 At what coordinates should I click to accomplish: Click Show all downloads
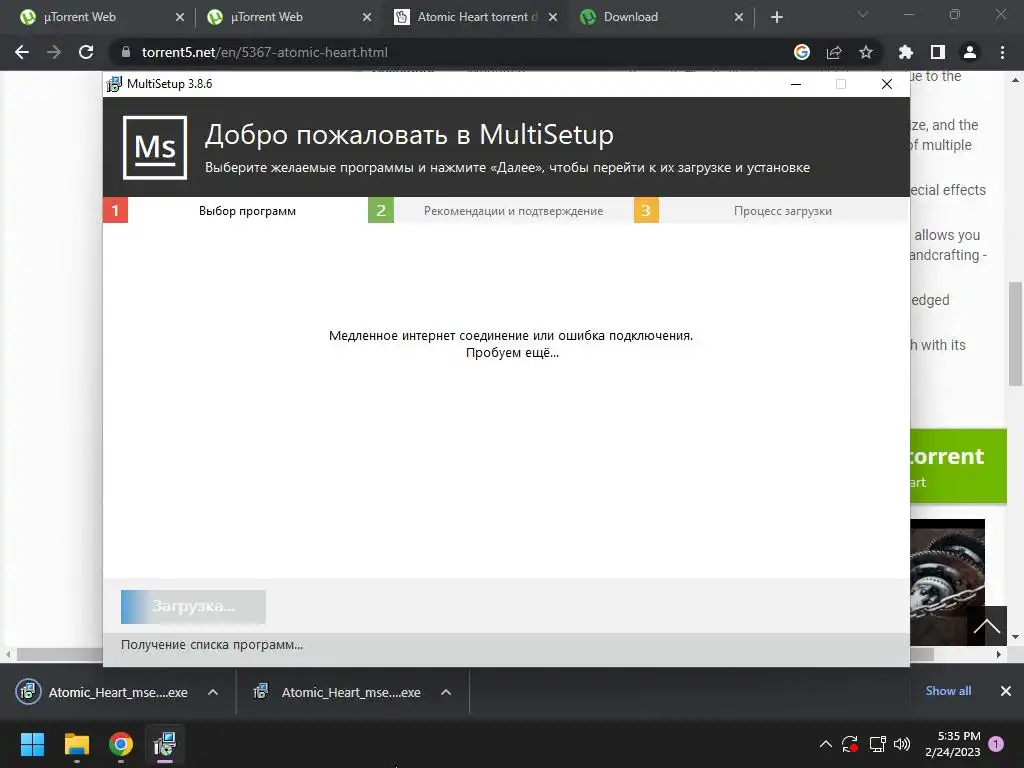(x=948, y=691)
